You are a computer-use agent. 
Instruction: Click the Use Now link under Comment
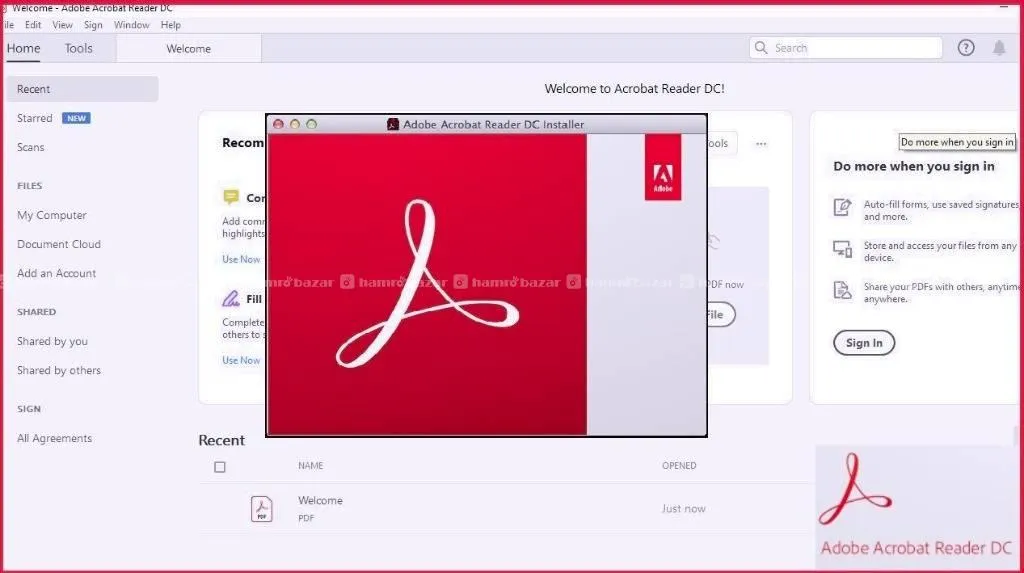(x=241, y=259)
